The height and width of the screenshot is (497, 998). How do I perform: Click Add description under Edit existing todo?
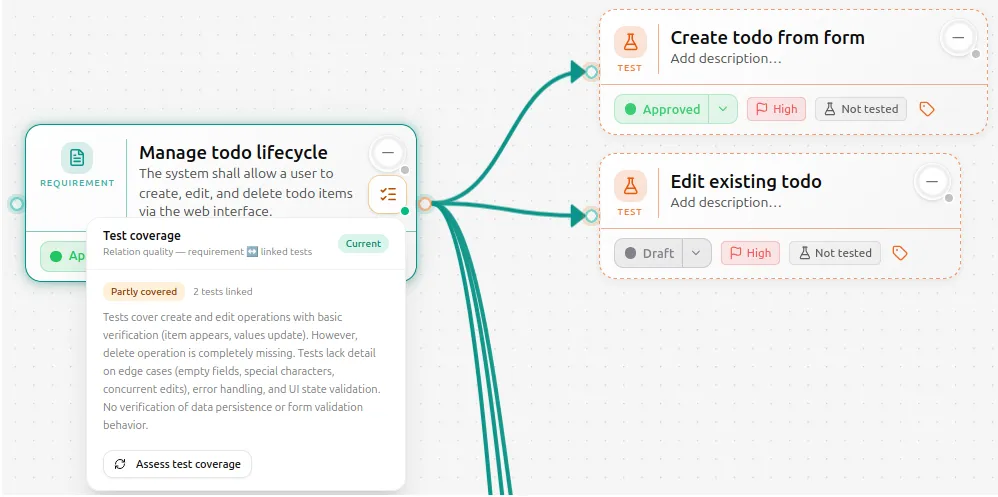click(726, 202)
